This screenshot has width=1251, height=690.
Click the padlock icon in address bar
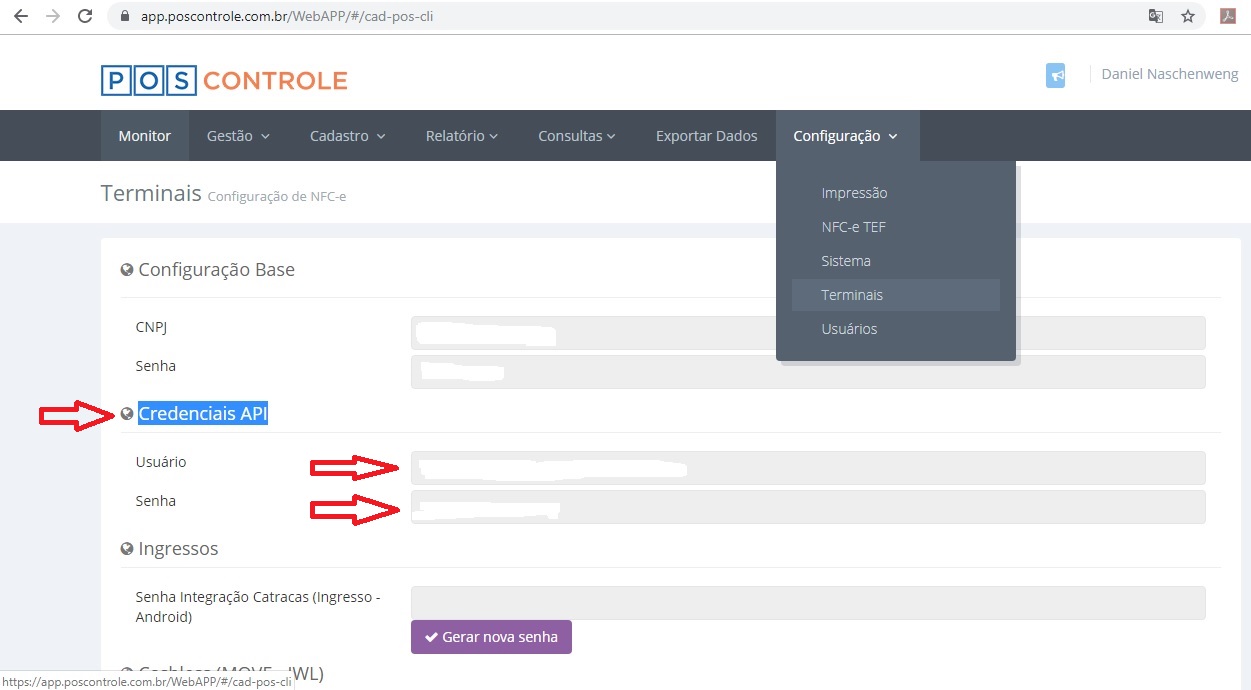click(x=125, y=16)
